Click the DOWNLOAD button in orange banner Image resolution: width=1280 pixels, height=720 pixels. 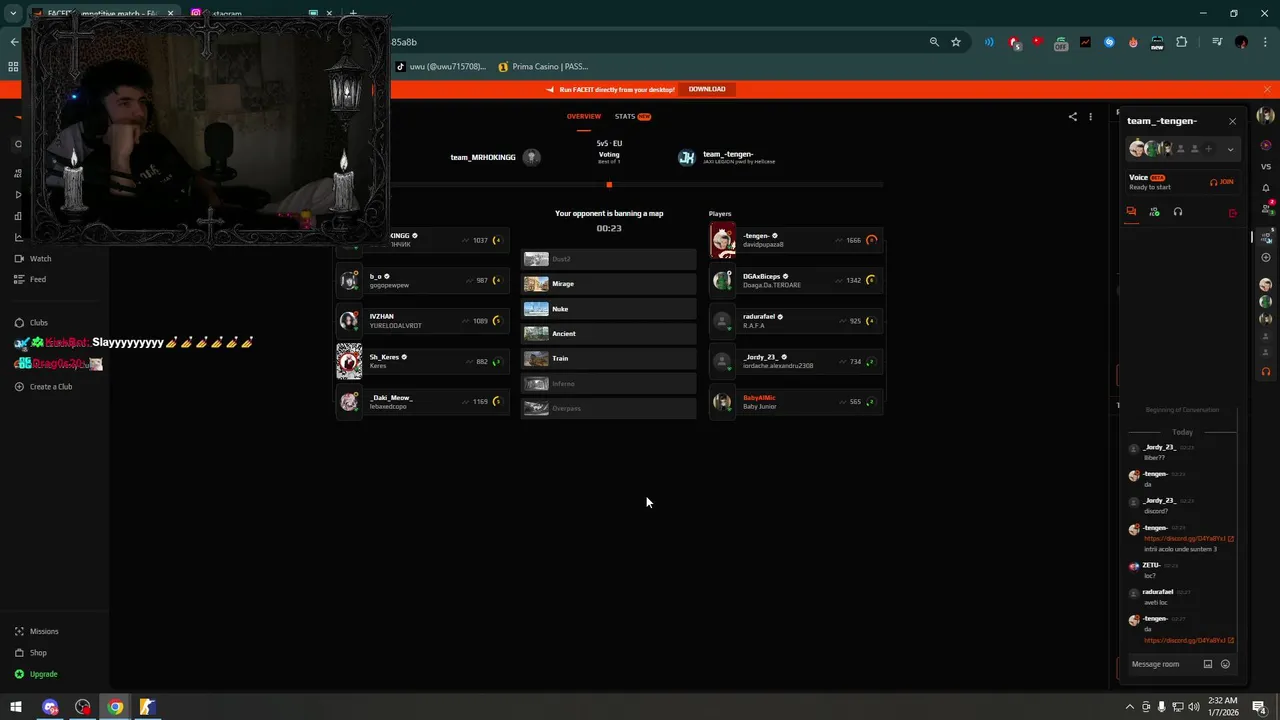[x=707, y=89]
